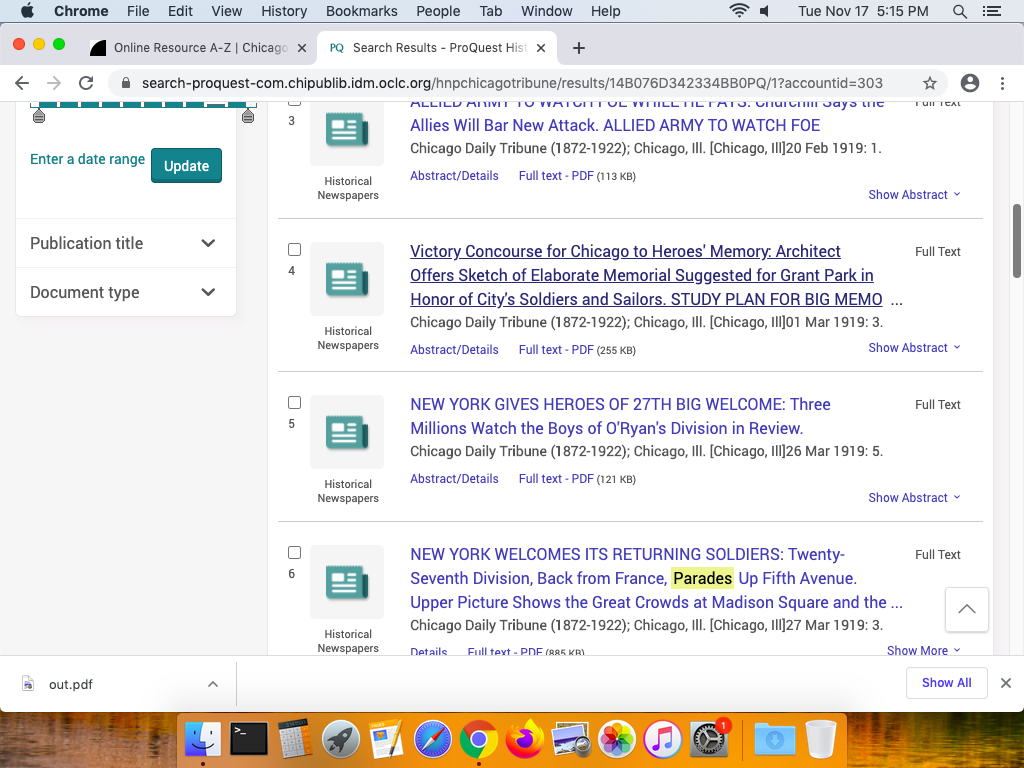Tick the checkbox for result 6
The width and height of the screenshot is (1024, 768).
[x=295, y=553]
